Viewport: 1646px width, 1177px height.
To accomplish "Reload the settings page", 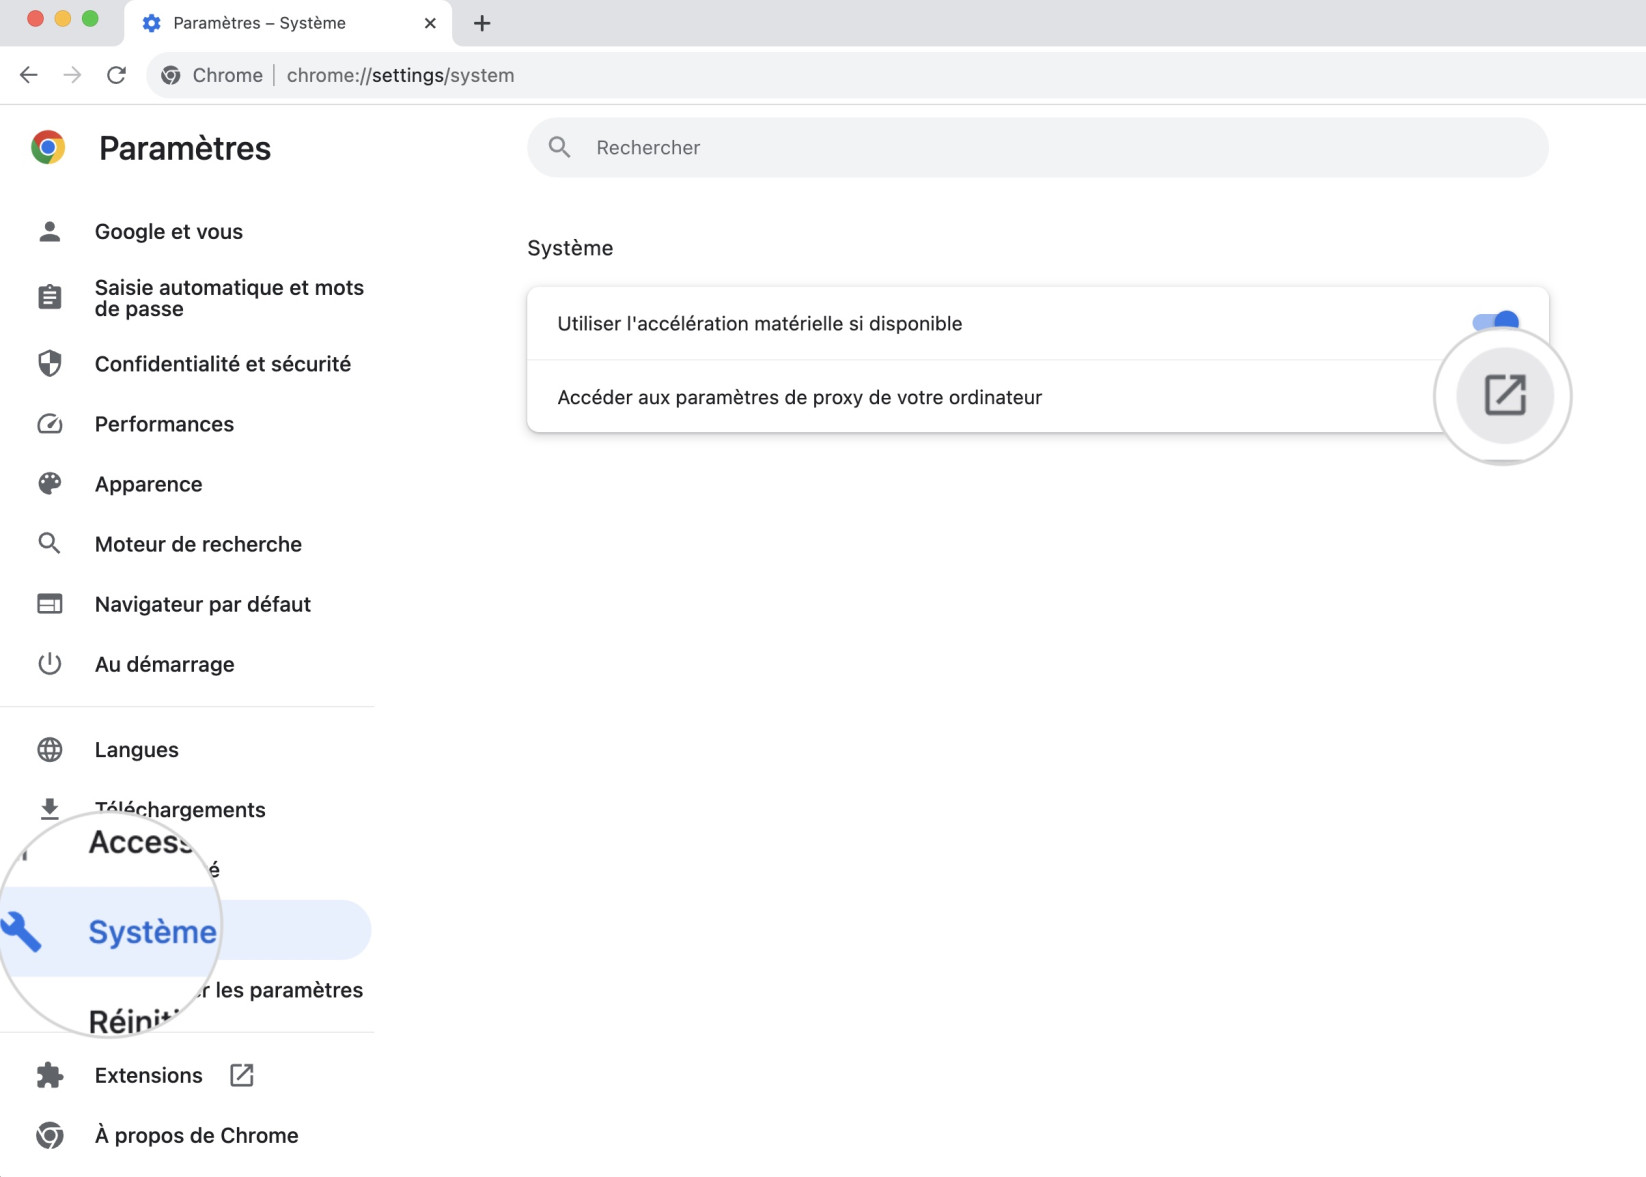I will pyautogui.click(x=116, y=75).
